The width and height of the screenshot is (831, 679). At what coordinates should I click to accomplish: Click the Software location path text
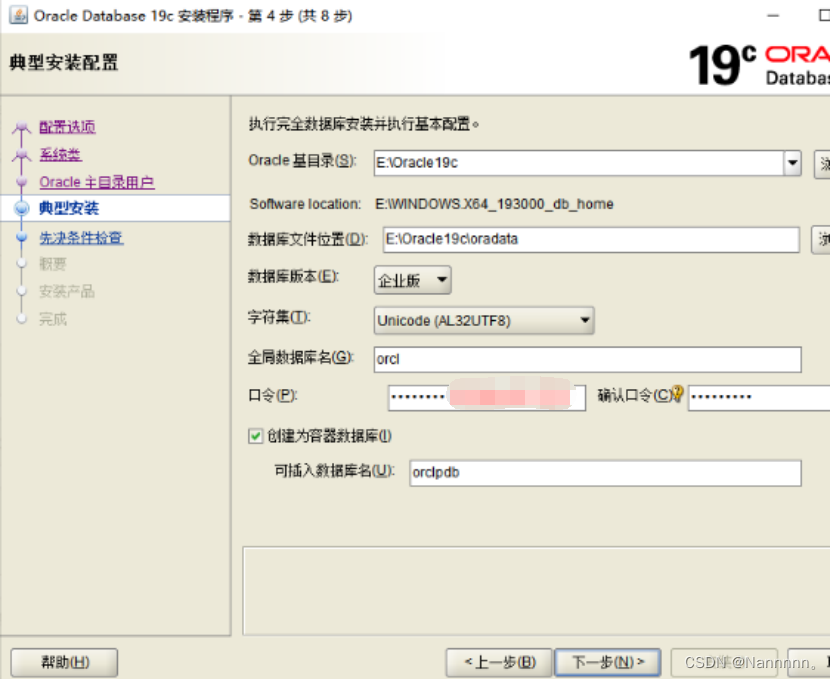(x=494, y=204)
